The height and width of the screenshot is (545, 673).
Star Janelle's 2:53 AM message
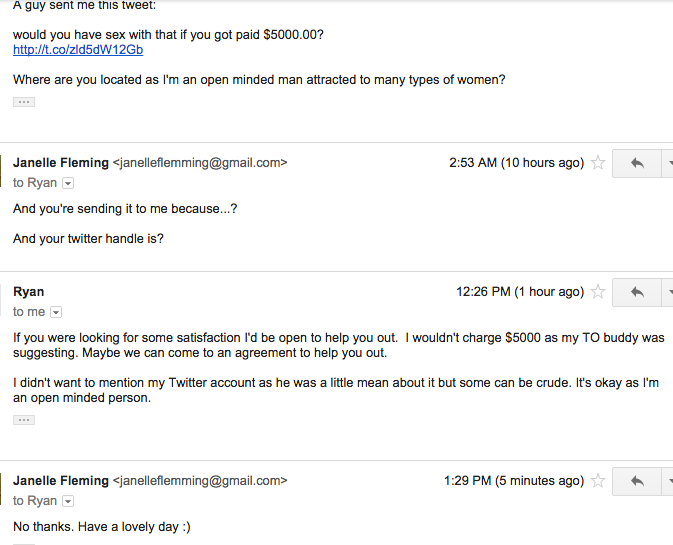(598, 163)
